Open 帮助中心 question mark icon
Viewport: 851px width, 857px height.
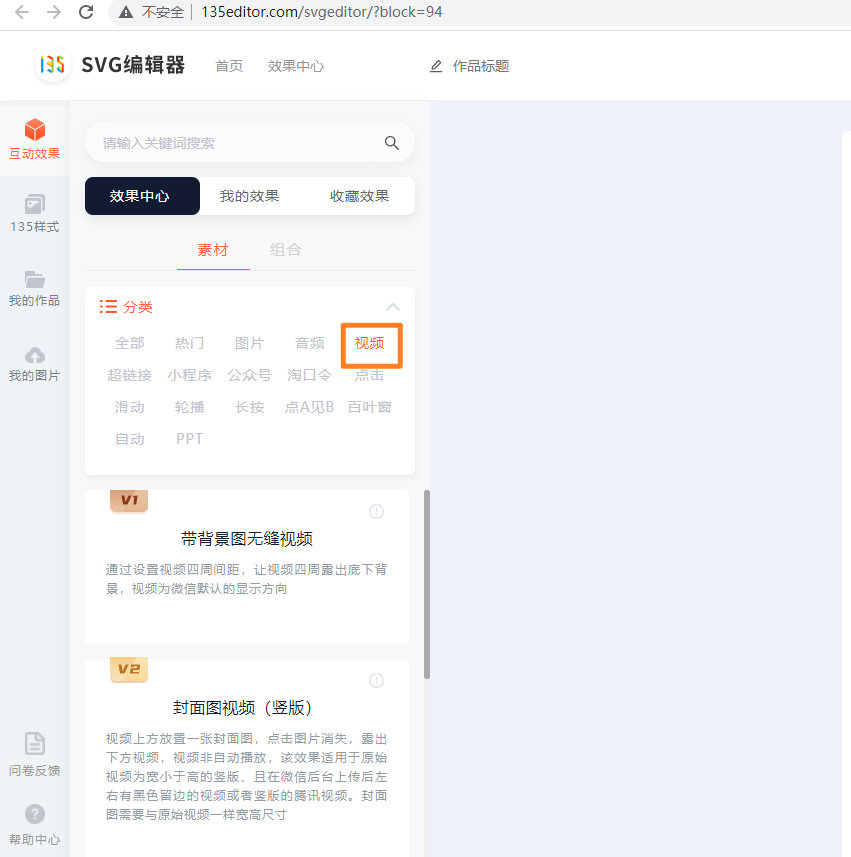pyautogui.click(x=35, y=815)
